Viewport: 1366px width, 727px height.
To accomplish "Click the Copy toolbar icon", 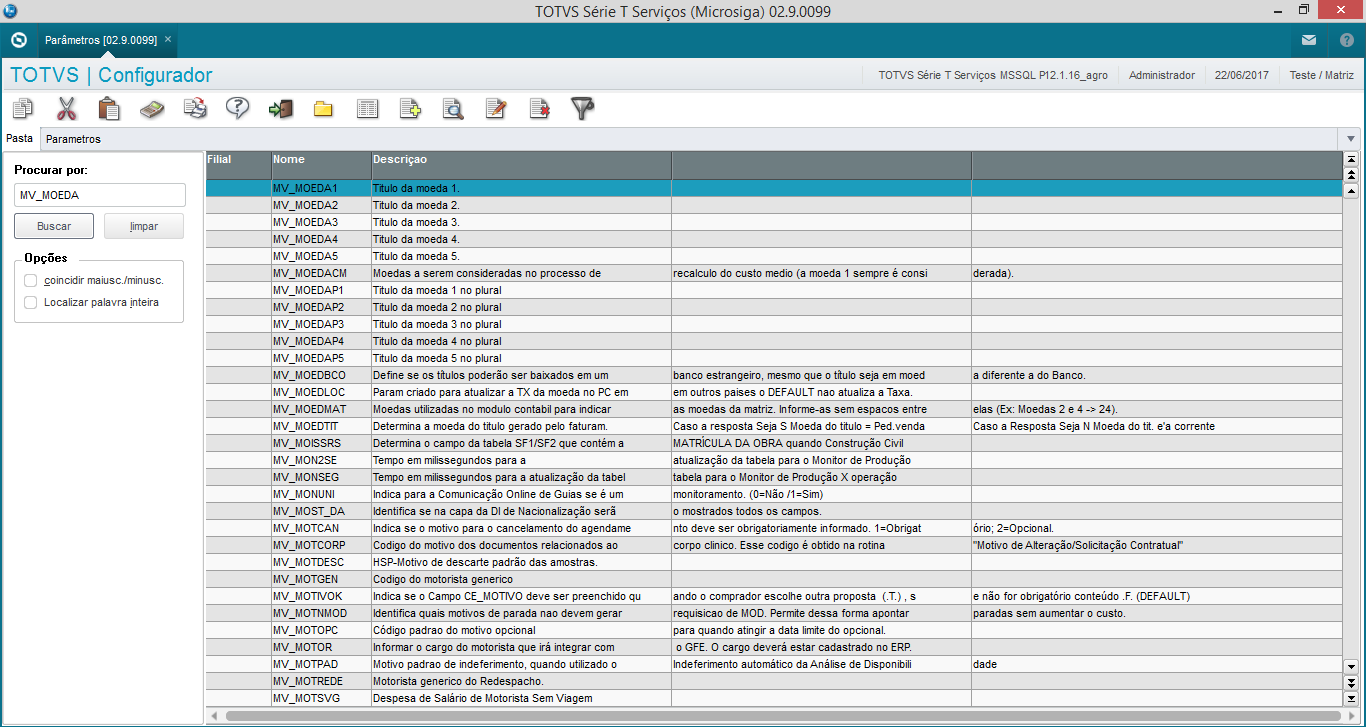I will (23, 108).
